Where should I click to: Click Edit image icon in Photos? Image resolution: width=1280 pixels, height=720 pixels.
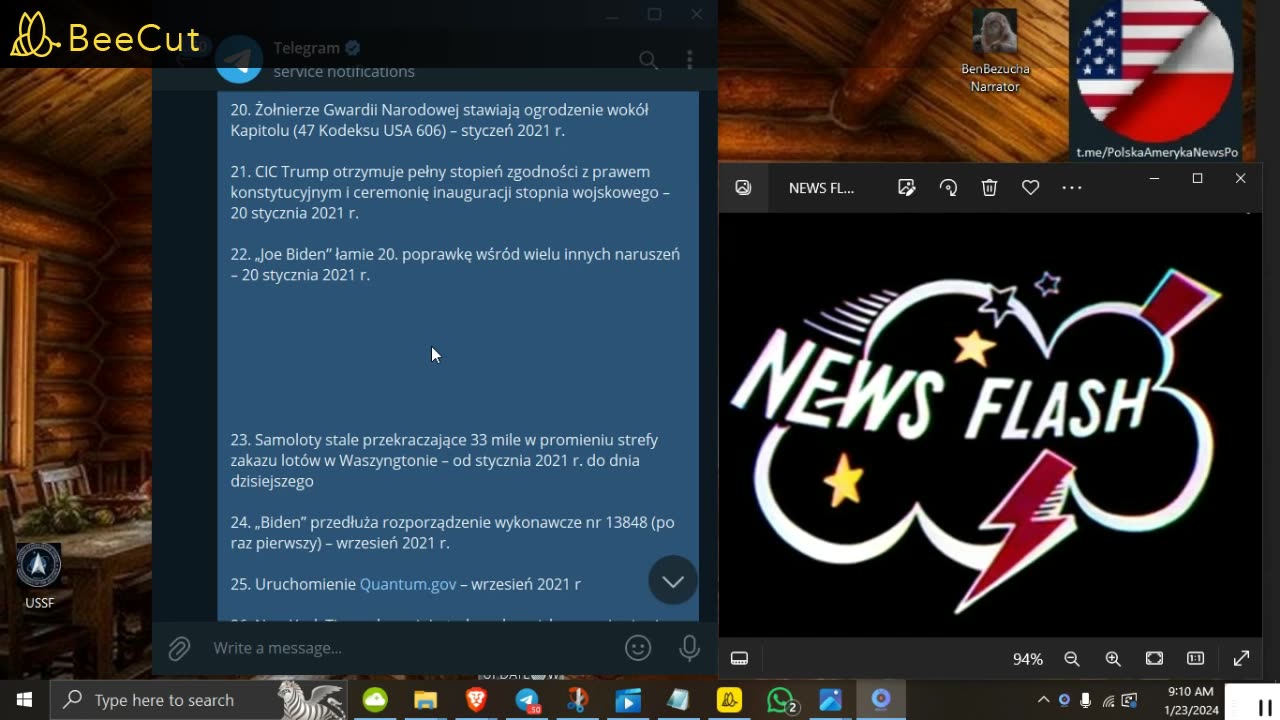pyautogui.click(x=907, y=187)
